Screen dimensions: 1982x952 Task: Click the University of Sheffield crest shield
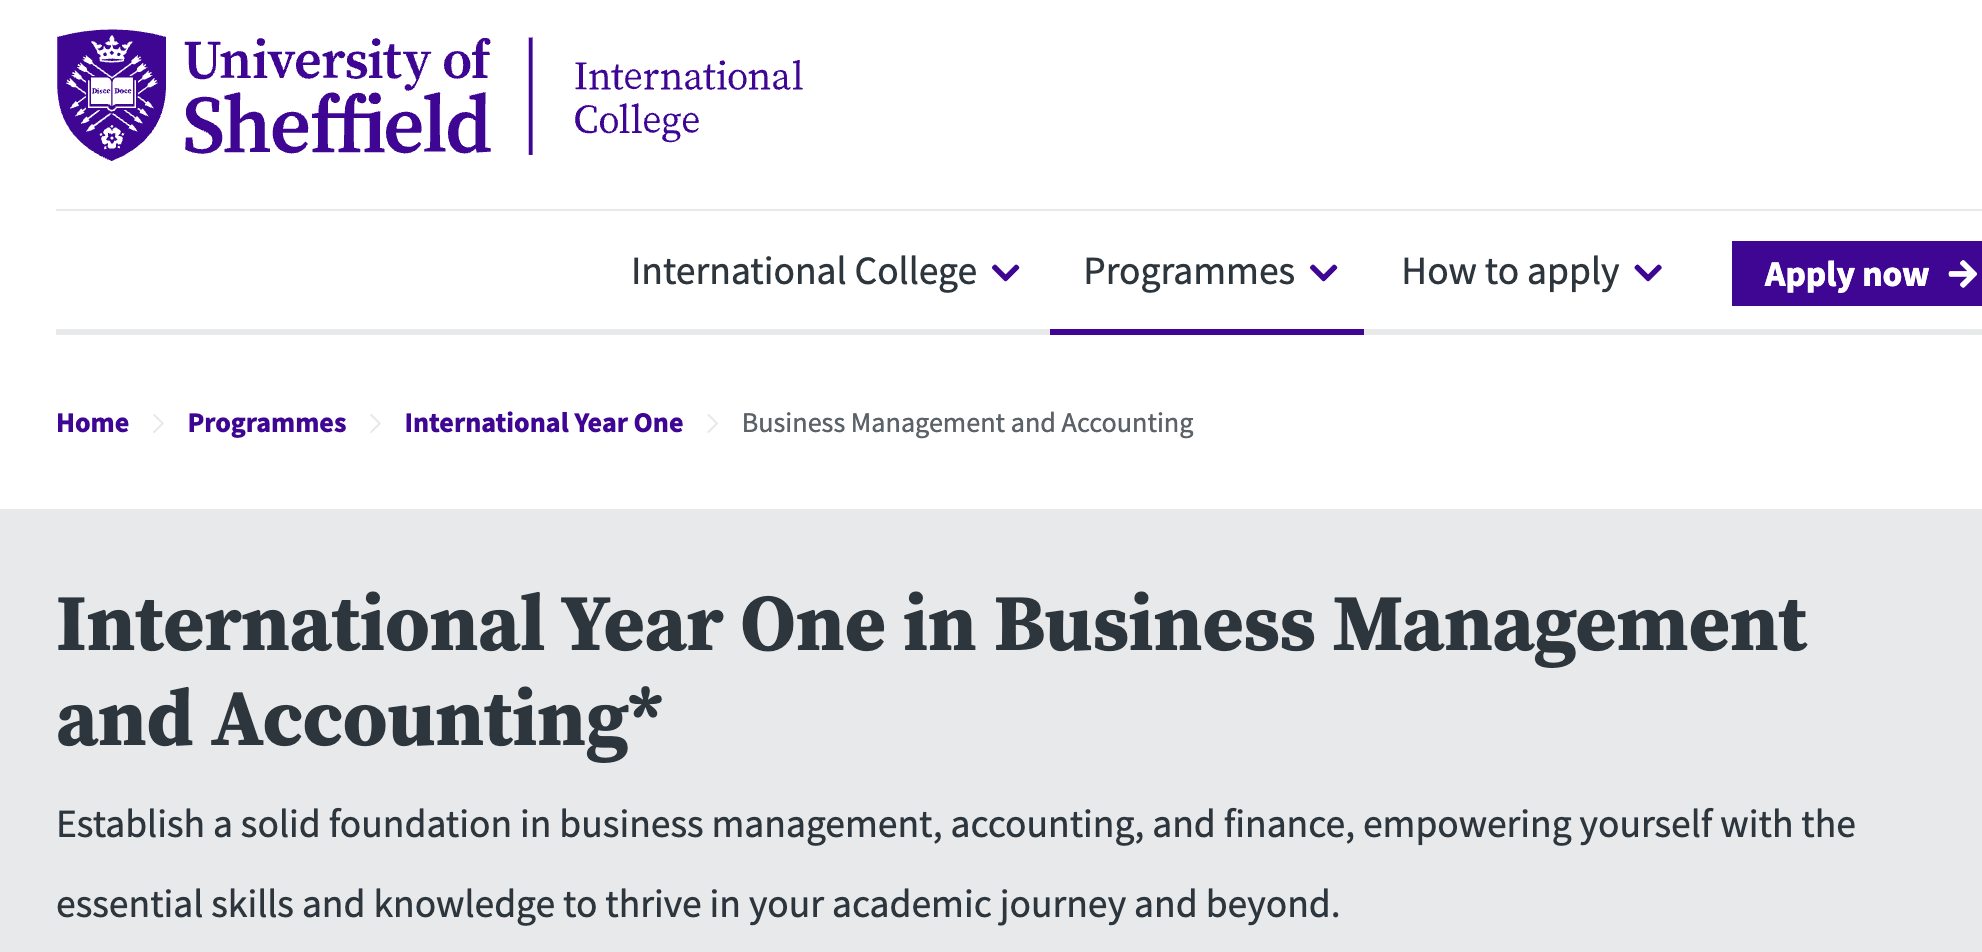click(x=111, y=95)
